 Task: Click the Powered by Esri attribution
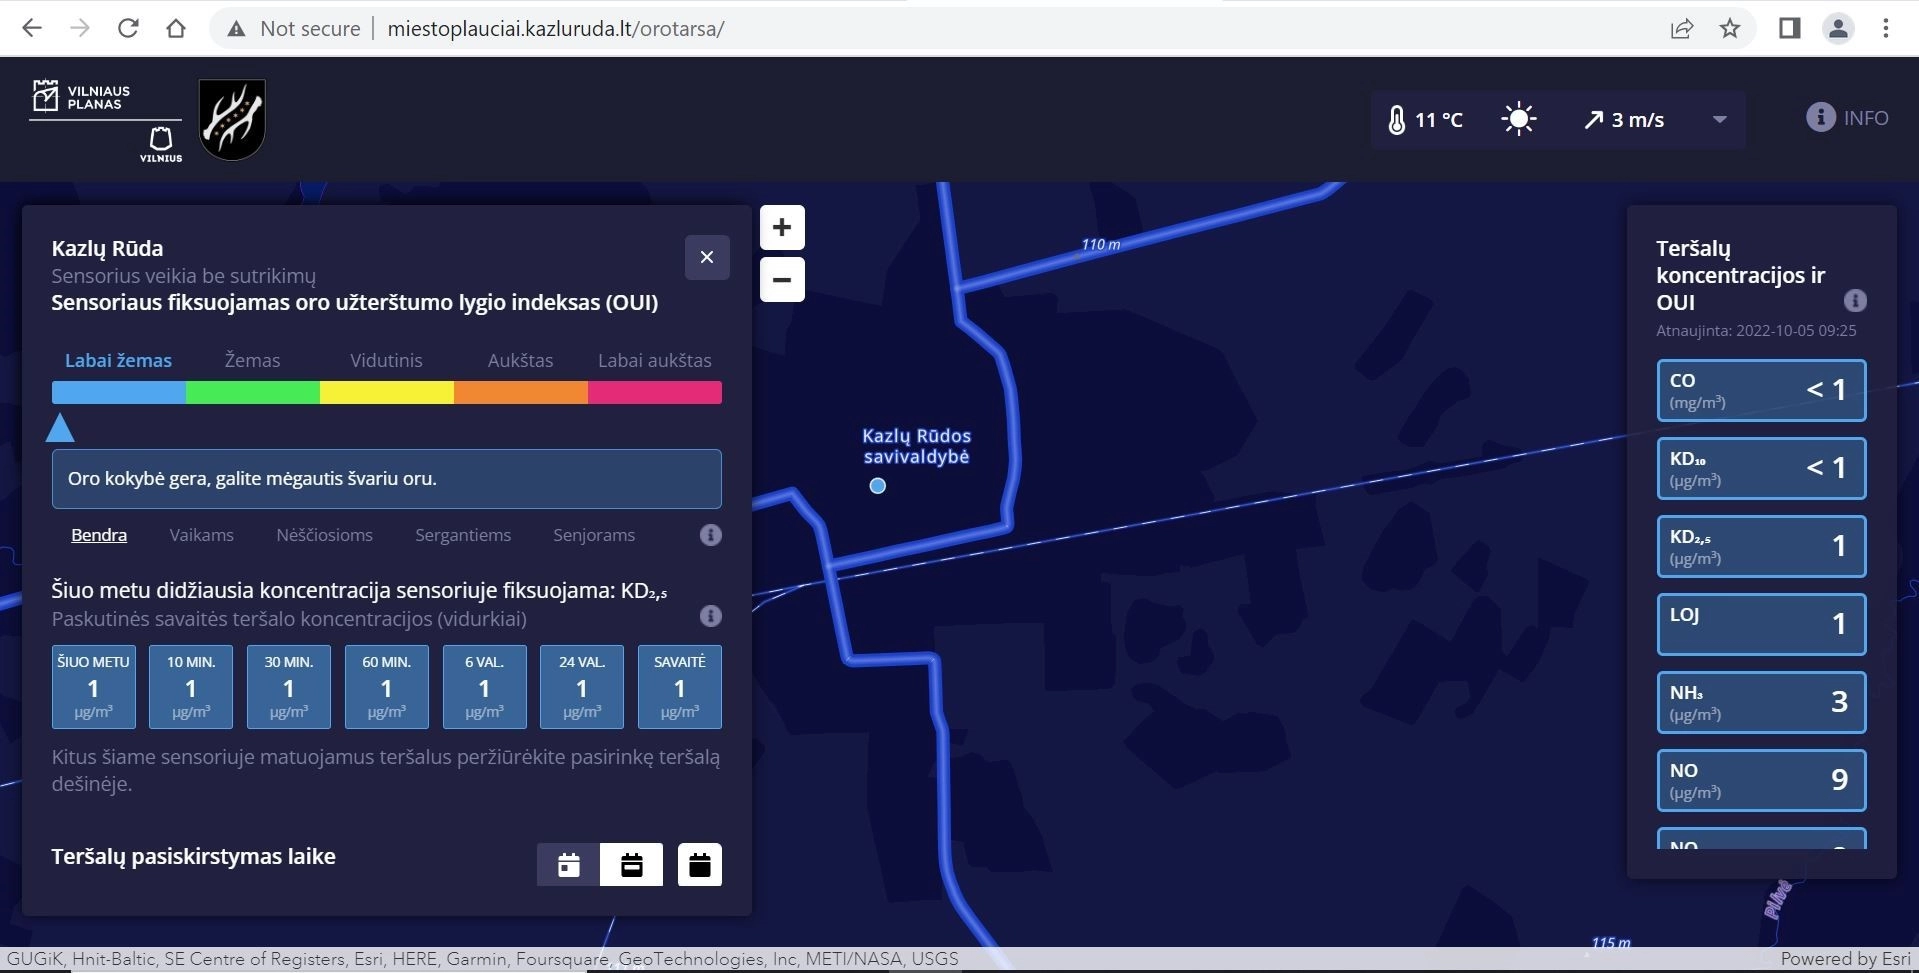tap(1846, 959)
